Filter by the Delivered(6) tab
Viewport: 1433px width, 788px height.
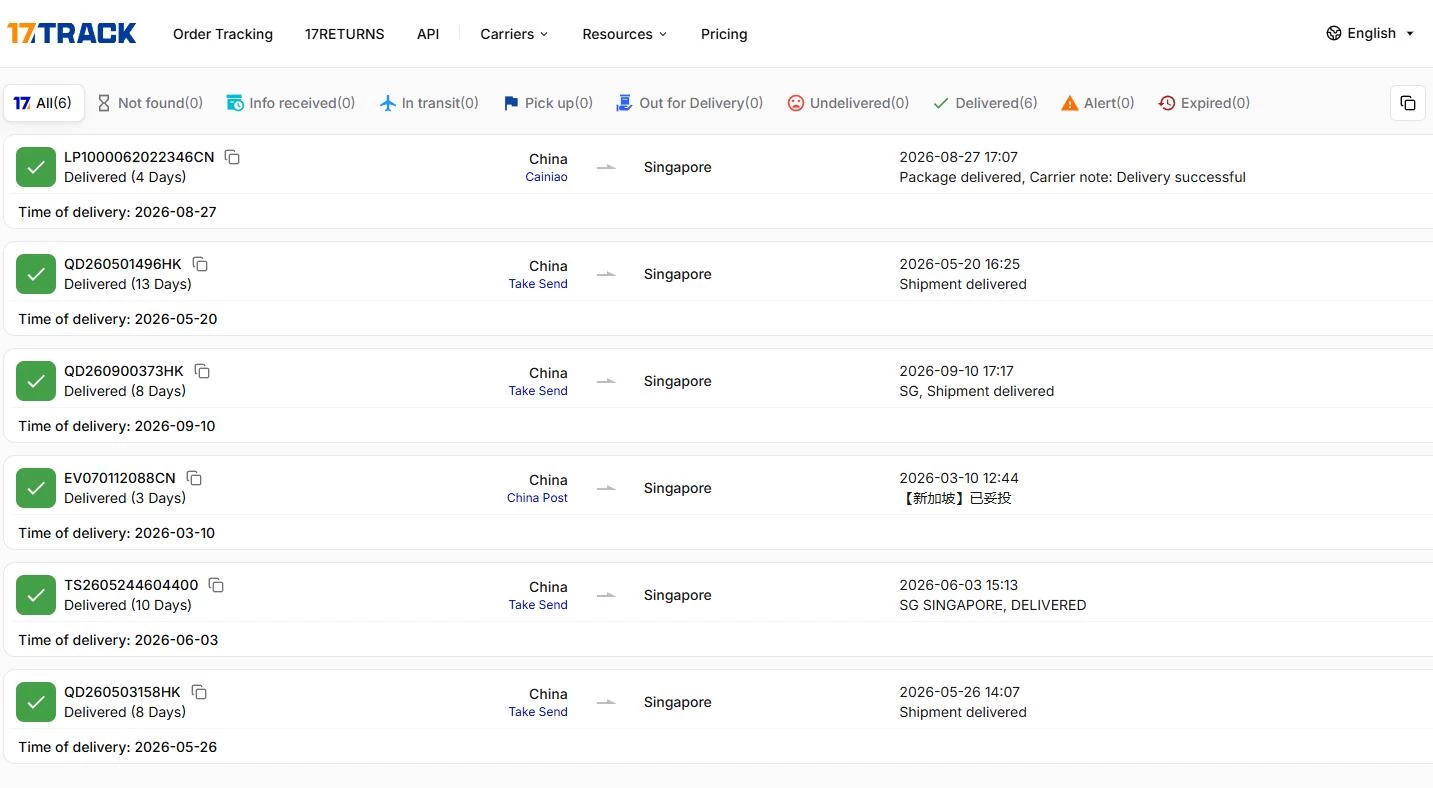tap(985, 103)
